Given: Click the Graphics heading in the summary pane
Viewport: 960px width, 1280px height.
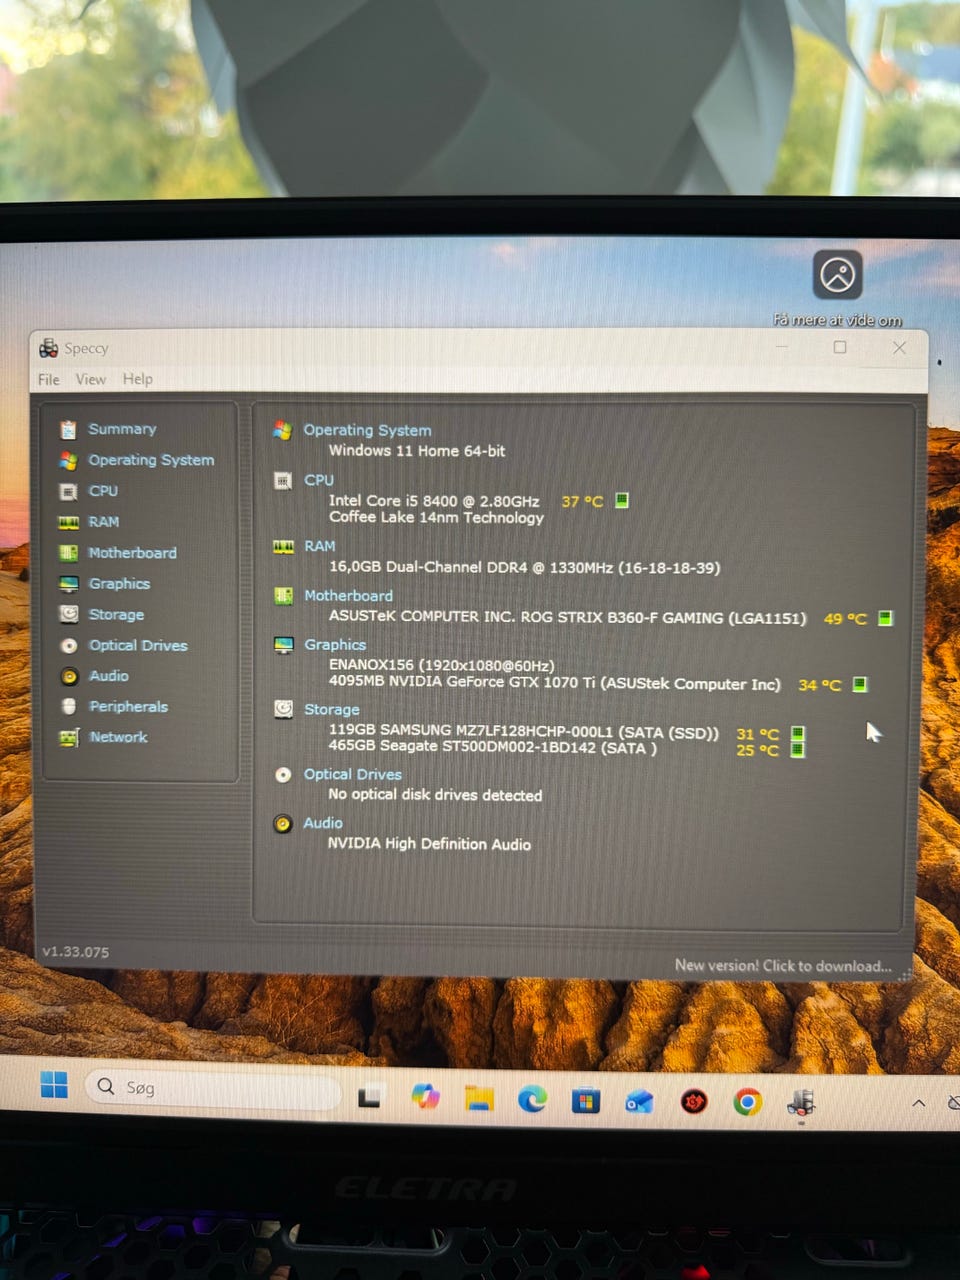Looking at the screenshot, I should (x=335, y=645).
